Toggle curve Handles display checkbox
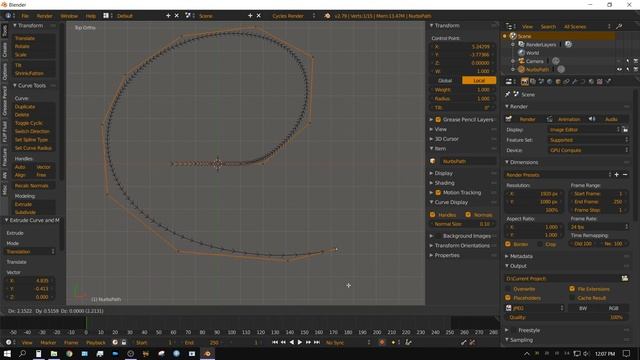Image resolution: width=640 pixels, height=360 pixels. pos(433,215)
